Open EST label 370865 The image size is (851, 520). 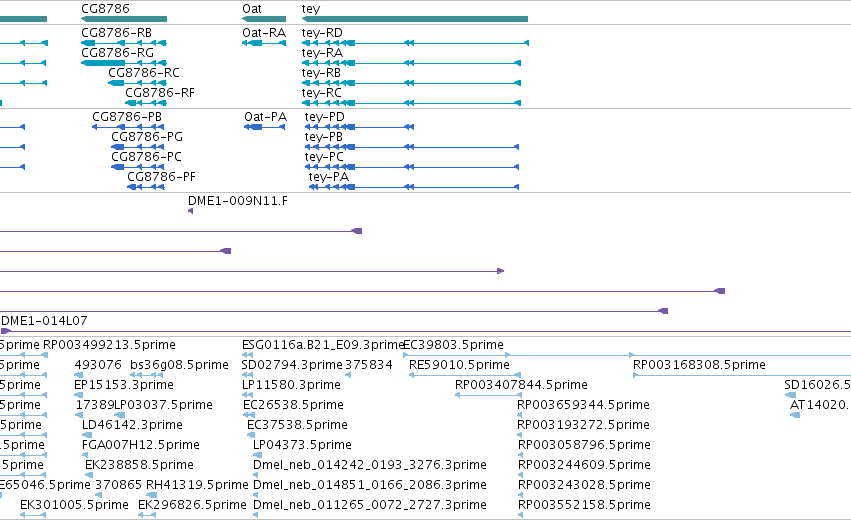point(118,485)
